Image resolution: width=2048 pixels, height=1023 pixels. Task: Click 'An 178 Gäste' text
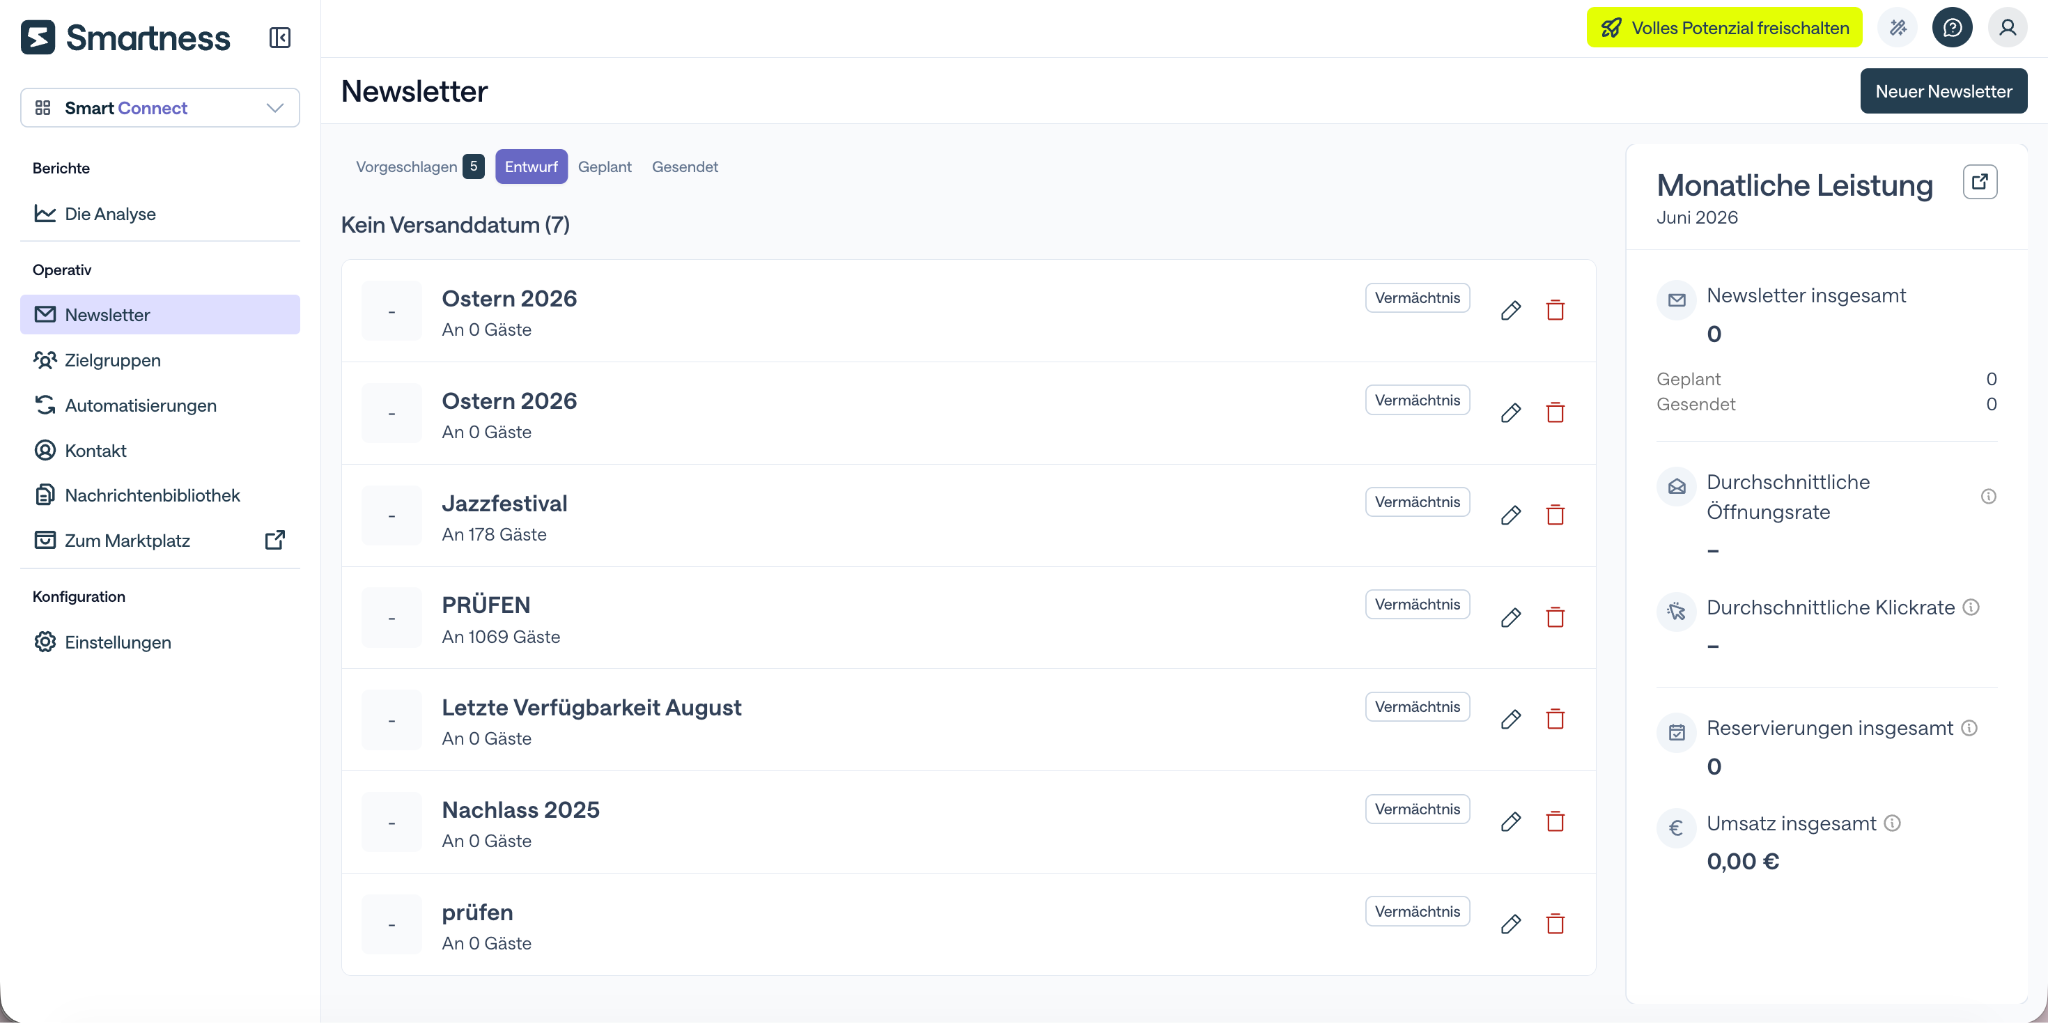(494, 535)
